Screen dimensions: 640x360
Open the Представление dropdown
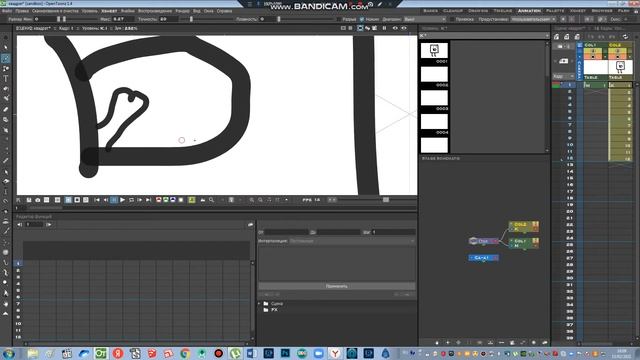pos(533,19)
